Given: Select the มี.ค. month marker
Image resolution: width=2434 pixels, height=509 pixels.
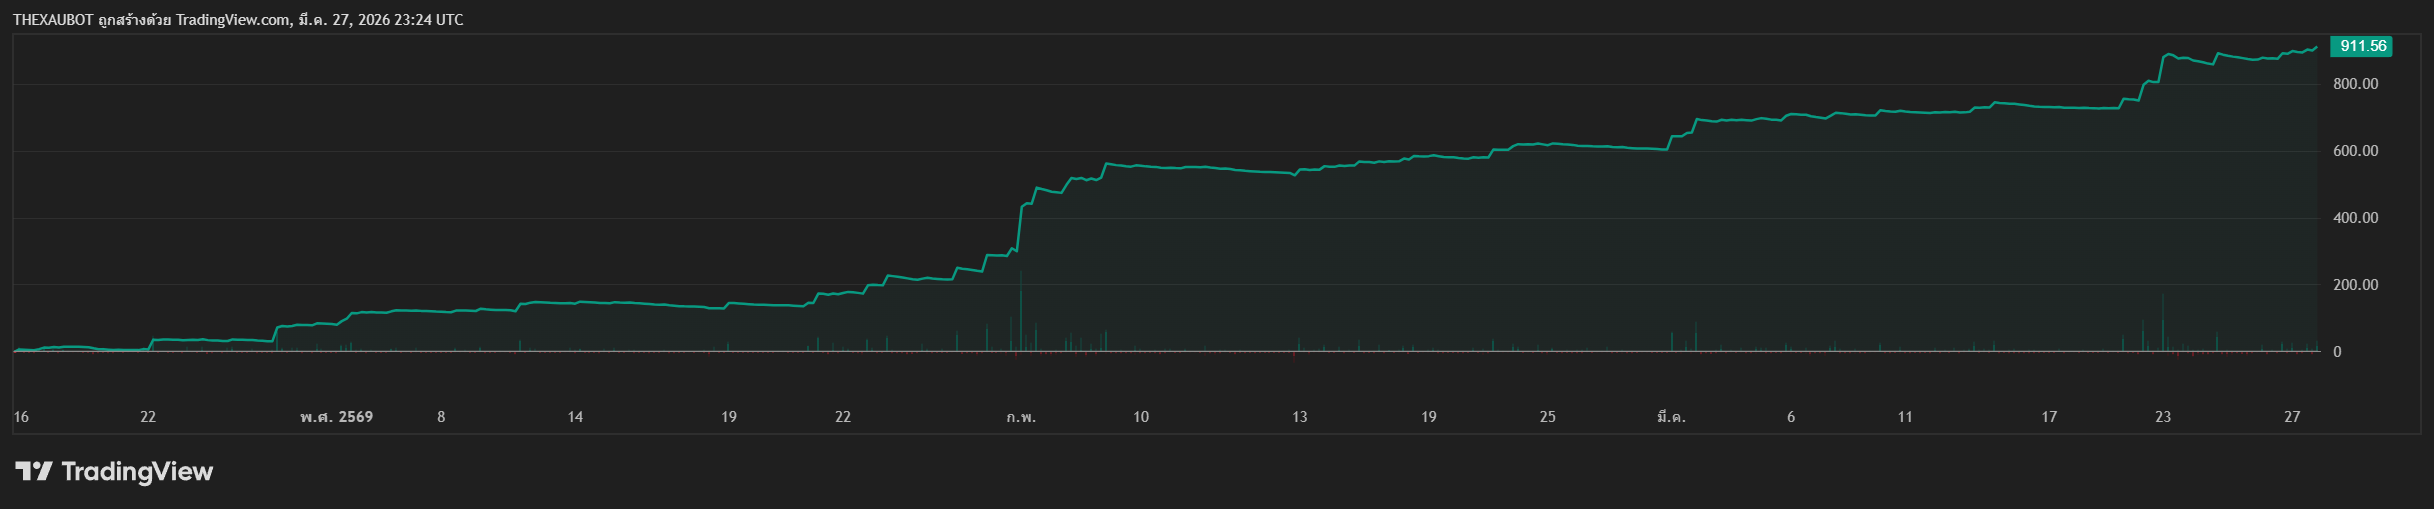Looking at the screenshot, I should pos(1671,417).
